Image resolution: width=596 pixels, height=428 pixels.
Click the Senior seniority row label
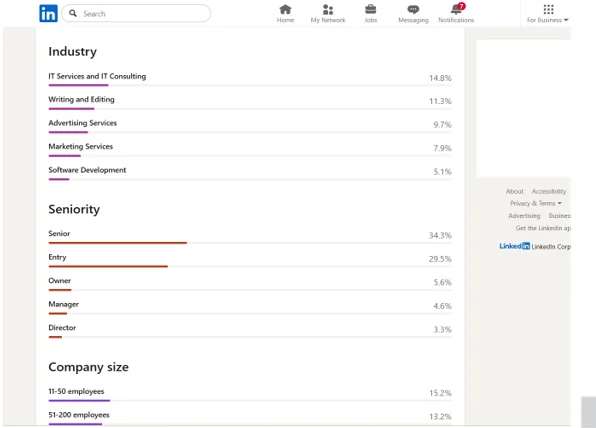pyautogui.click(x=59, y=233)
